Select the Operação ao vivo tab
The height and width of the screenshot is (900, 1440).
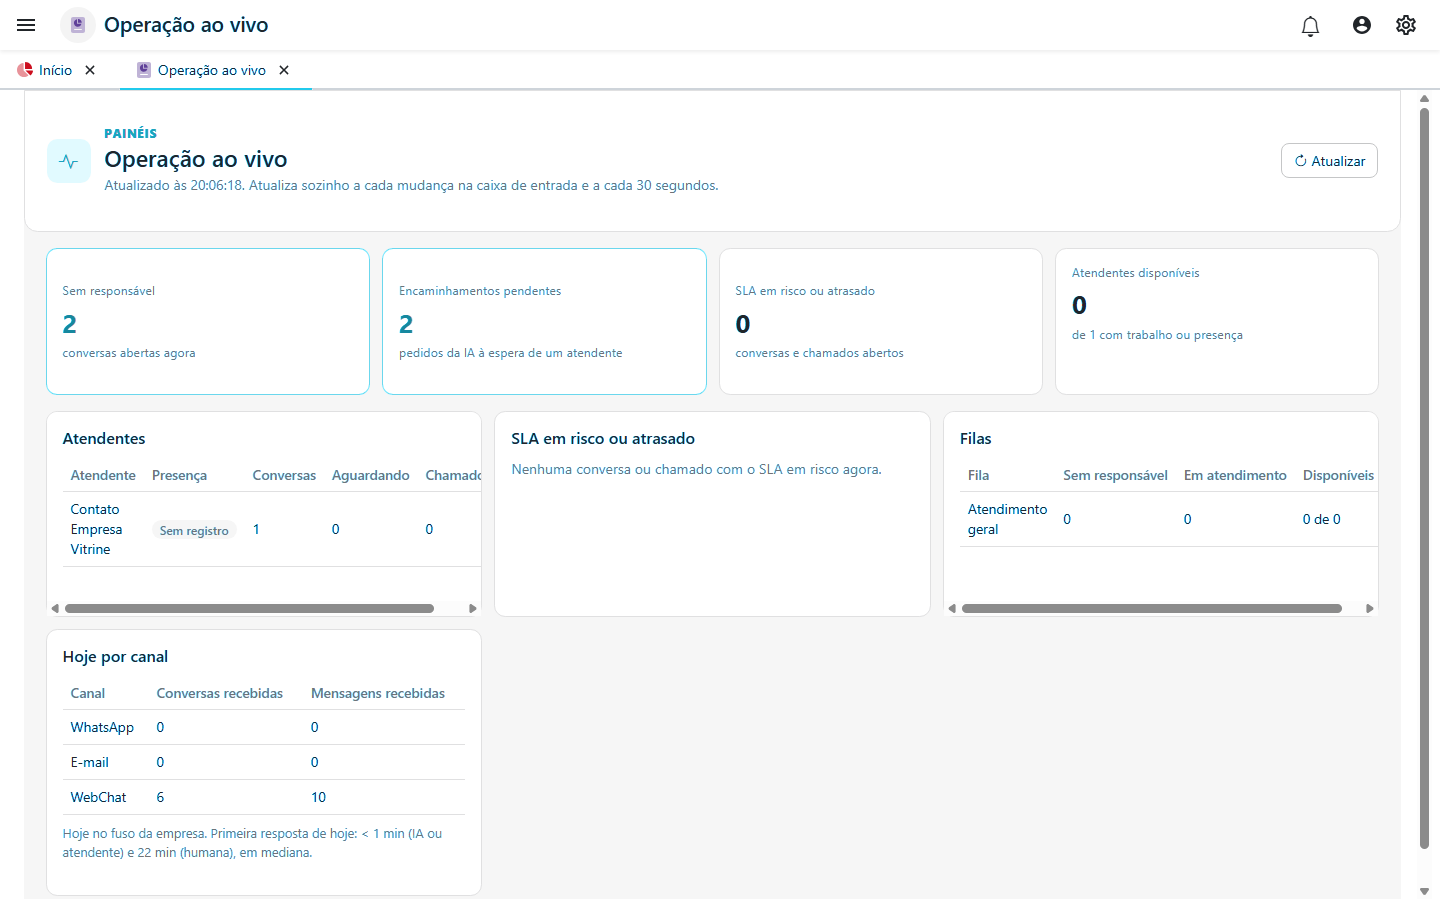click(x=202, y=70)
